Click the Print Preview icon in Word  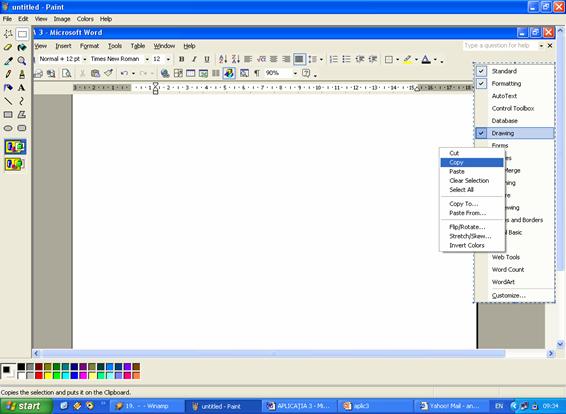pyautogui.click(x=66, y=73)
